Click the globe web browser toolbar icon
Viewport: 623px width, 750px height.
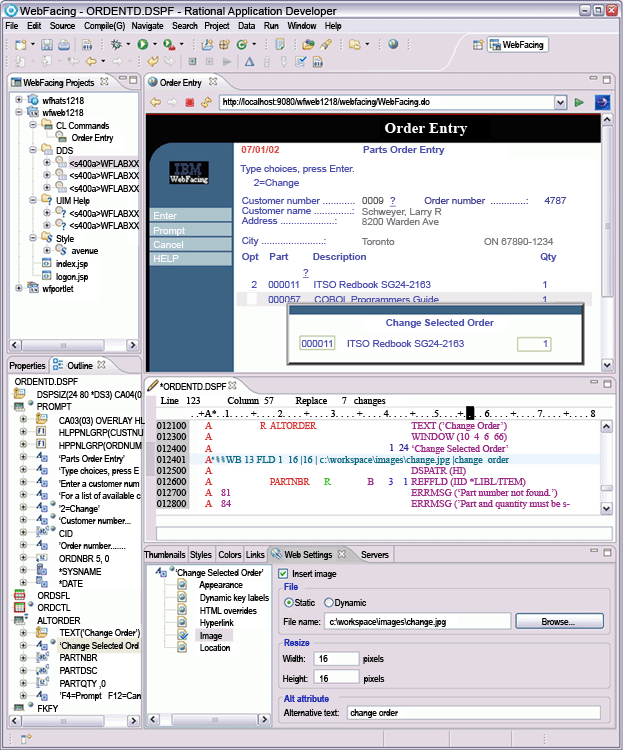pyautogui.click(x=393, y=44)
